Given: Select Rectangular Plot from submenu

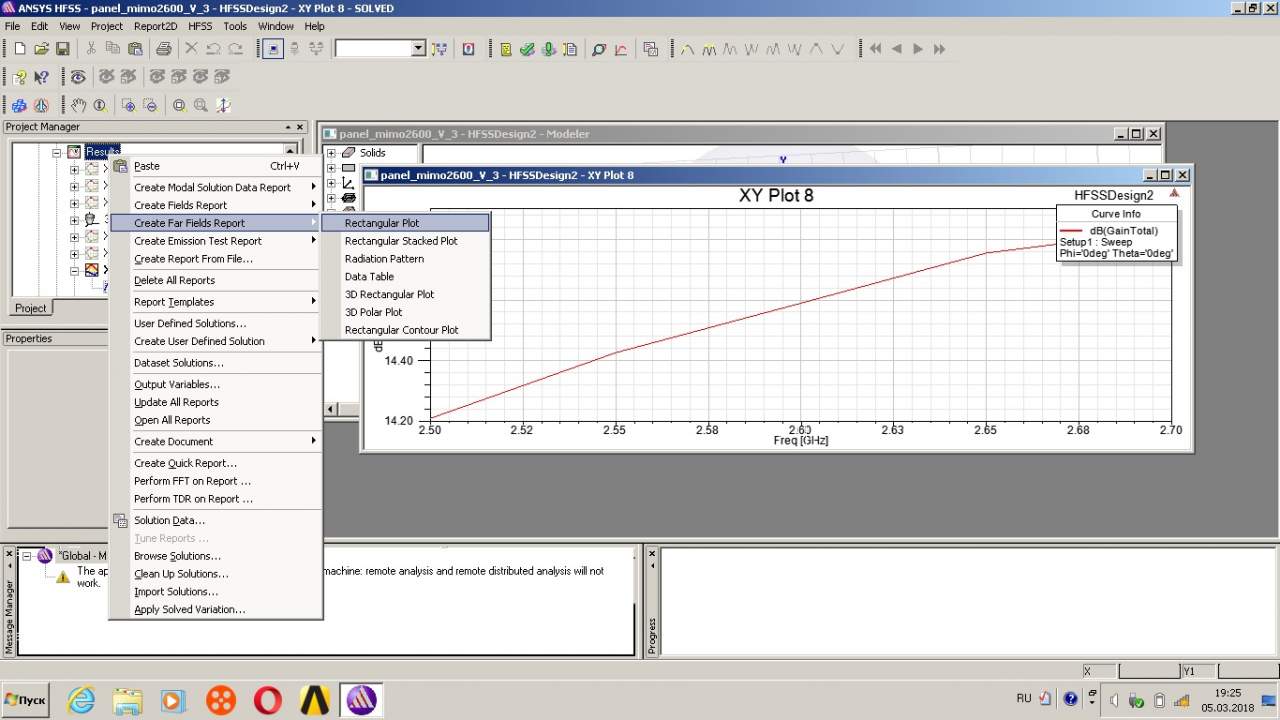Looking at the screenshot, I should tap(382, 223).
